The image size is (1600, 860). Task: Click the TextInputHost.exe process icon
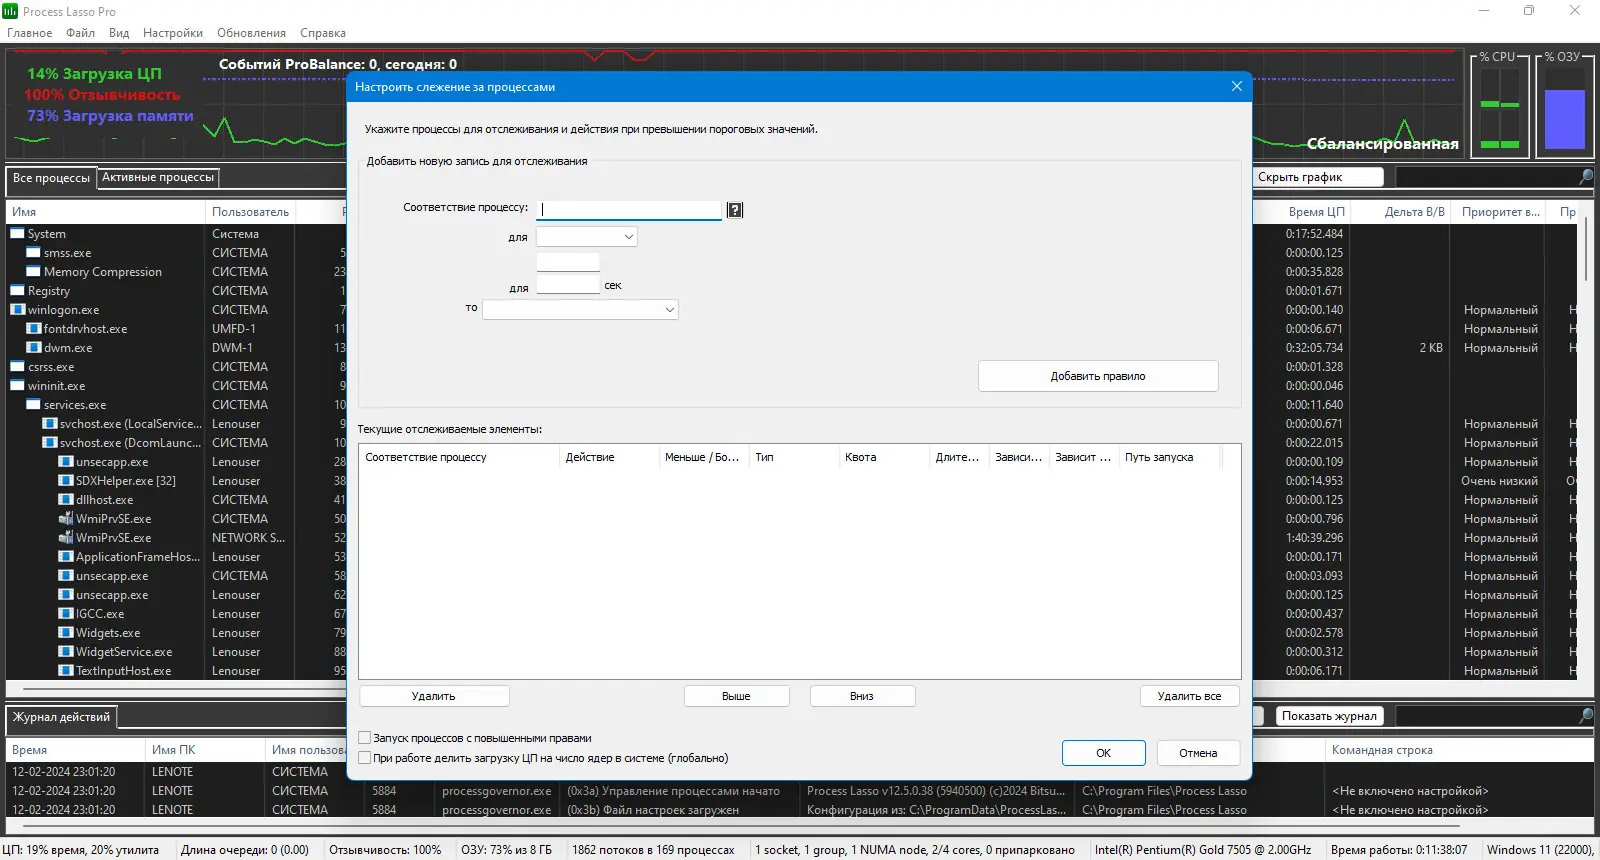pos(65,671)
